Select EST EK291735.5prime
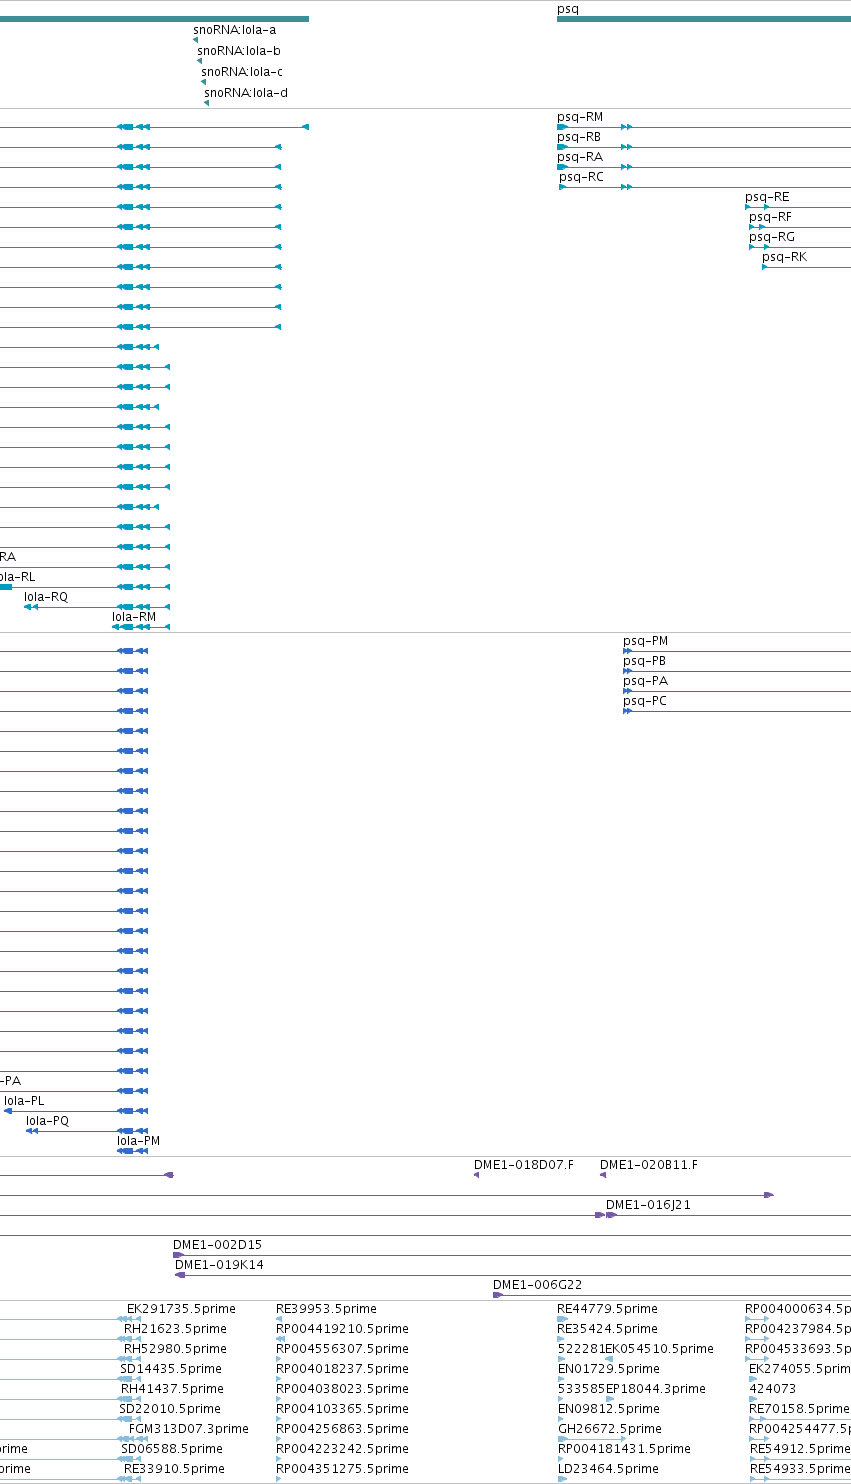Image resolution: width=851 pixels, height=1484 pixels. [x=181, y=1309]
